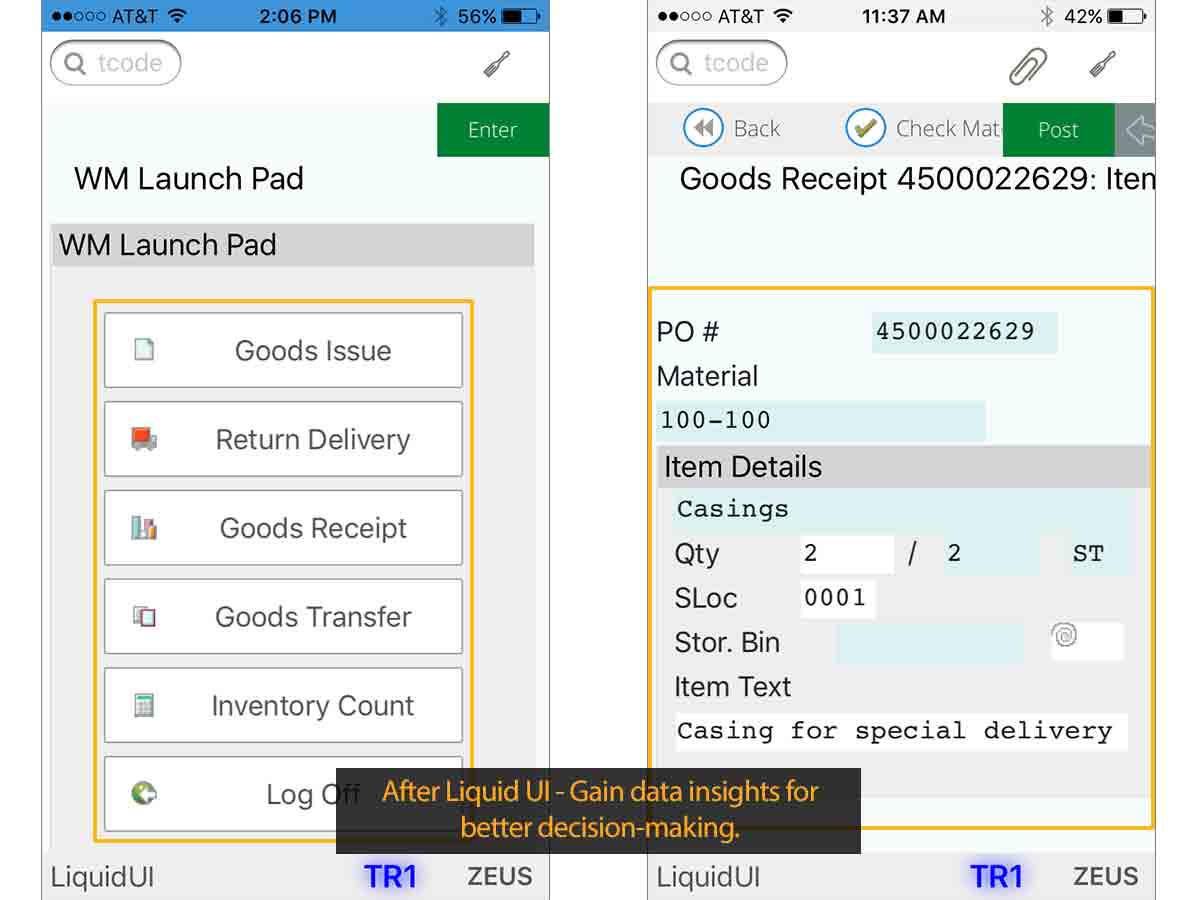1200x900 pixels.
Task: Open Goods Receipt from launch pad
Action: pyautogui.click(x=283, y=528)
